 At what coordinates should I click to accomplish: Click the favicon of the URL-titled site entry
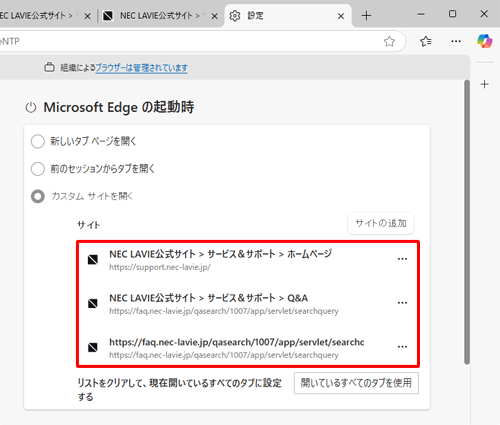[x=93, y=347]
